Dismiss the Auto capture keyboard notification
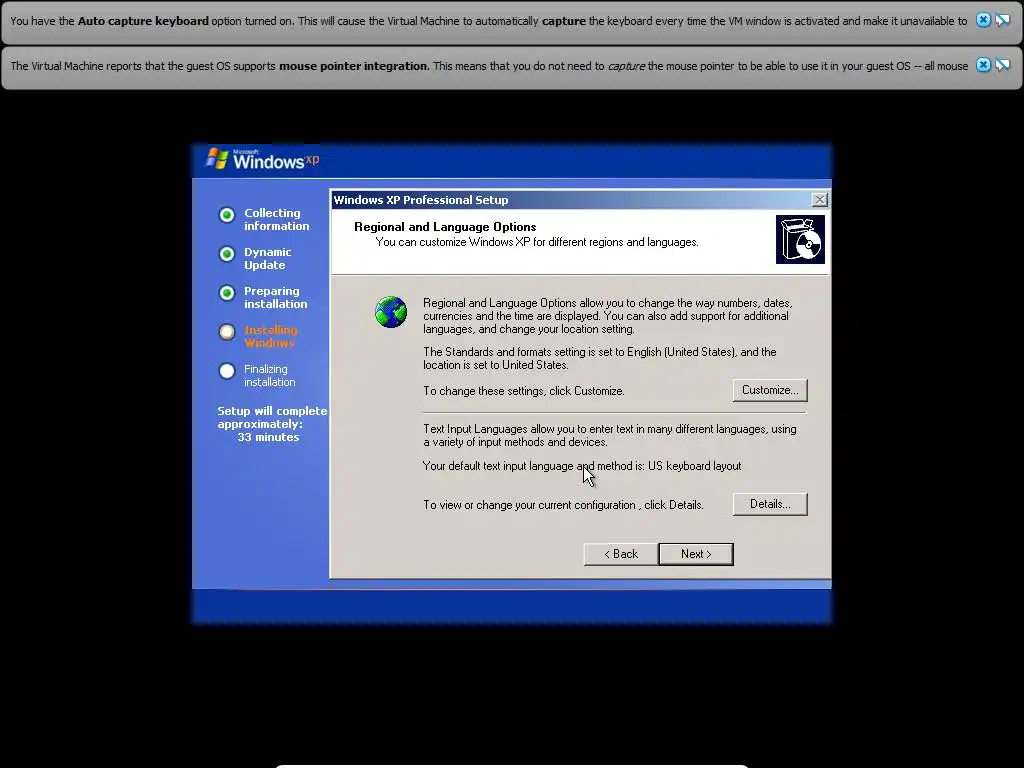Viewport: 1024px width, 768px height. pos(983,20)
